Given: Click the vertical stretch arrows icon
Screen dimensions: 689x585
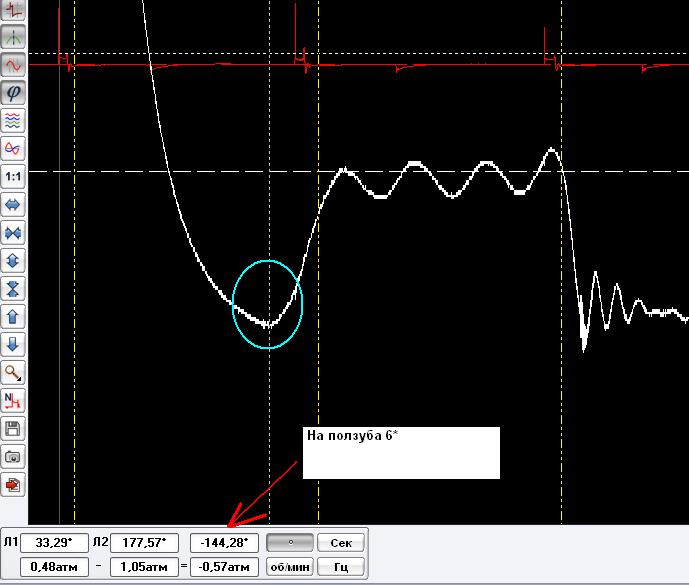Looking at the screenshot, I should (13, 261).
